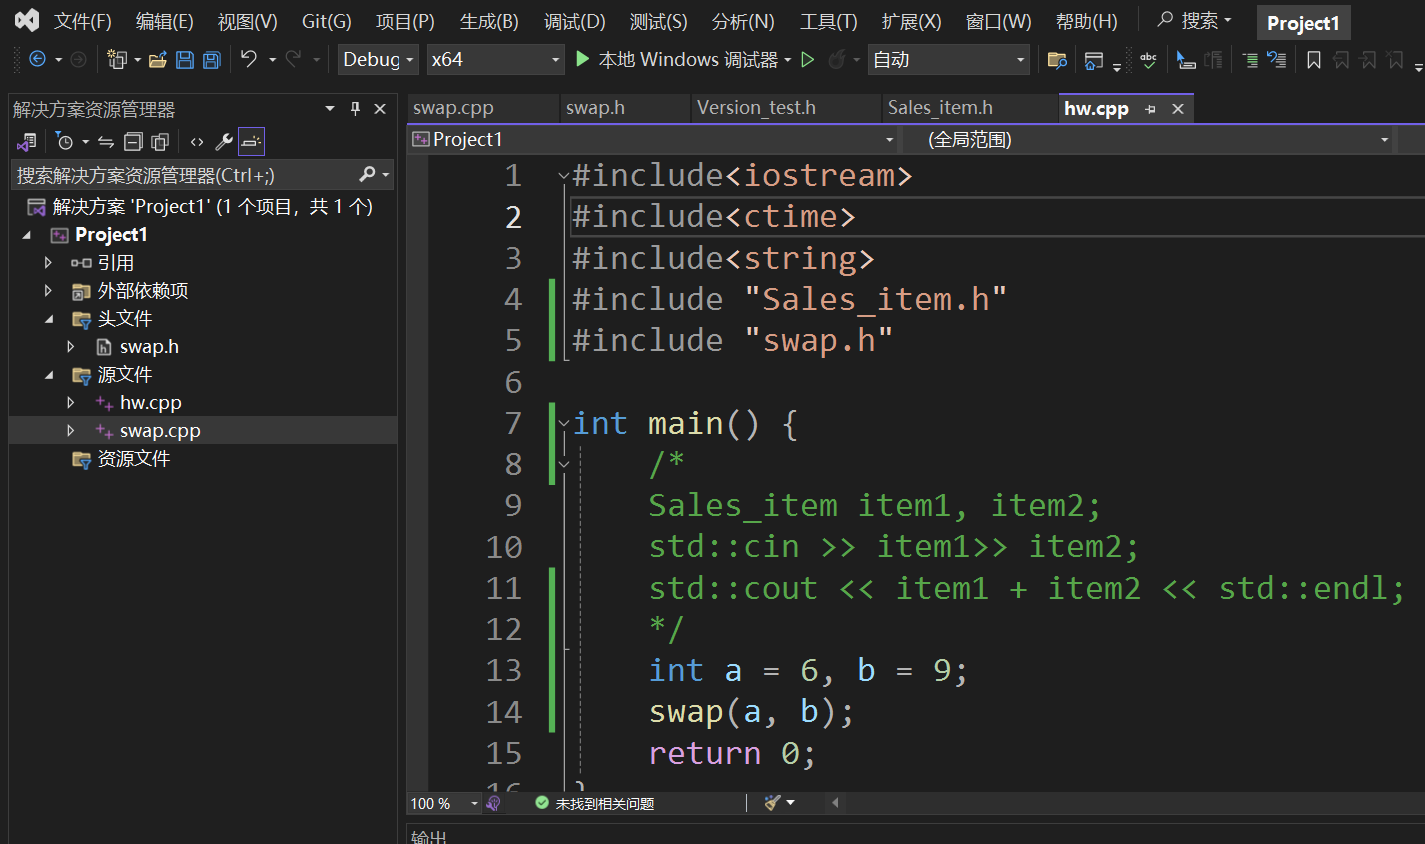The height and width of the screenshot is (844, 1425).
Task: Click the find in files folder-search icon
Action: click(1057, 60)
